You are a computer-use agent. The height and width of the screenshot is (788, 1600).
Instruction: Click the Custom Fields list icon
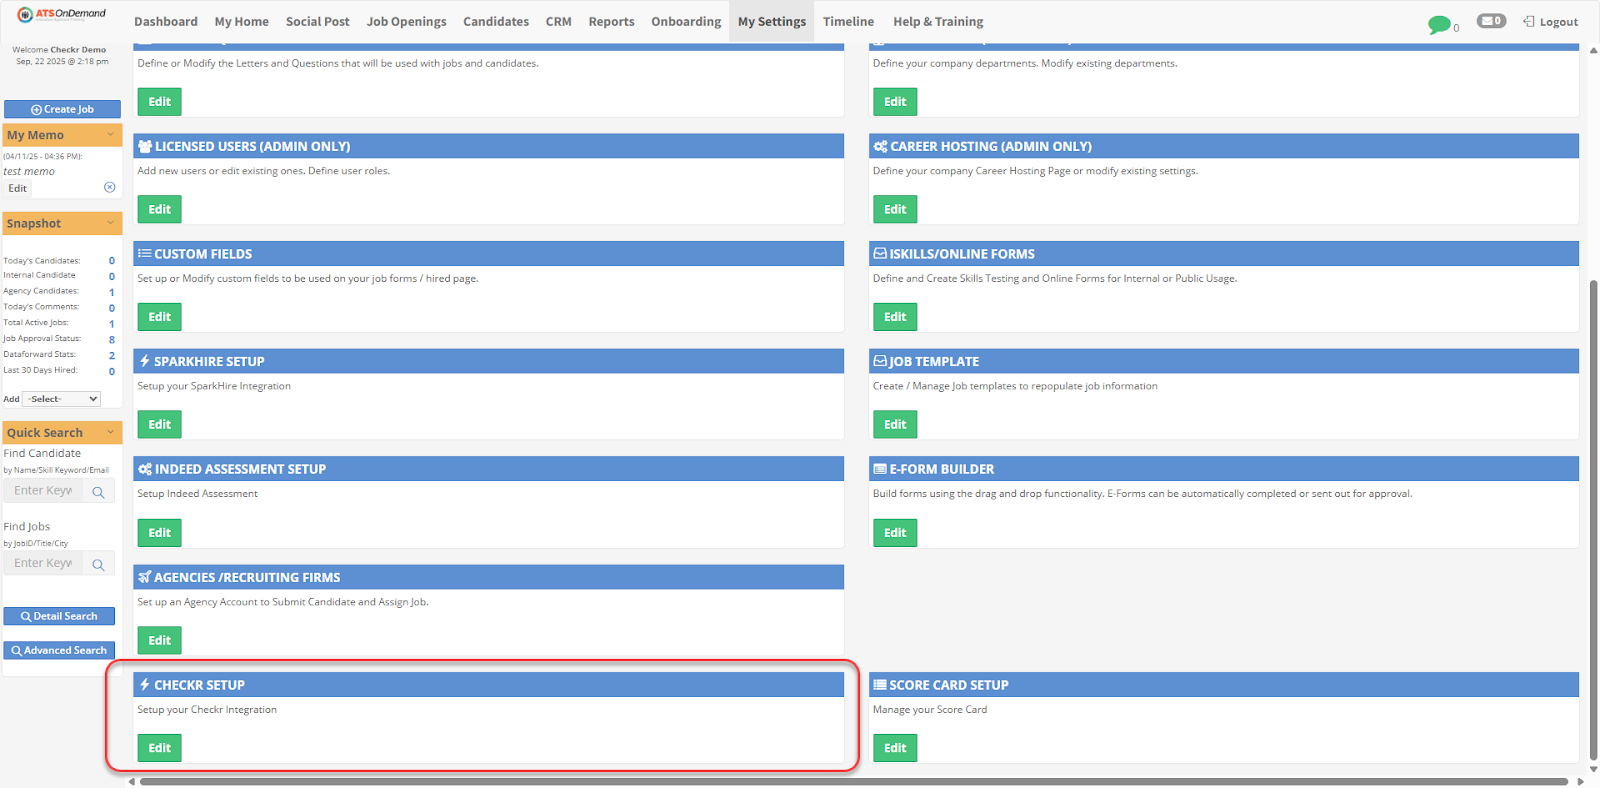[x=145, y=254]
